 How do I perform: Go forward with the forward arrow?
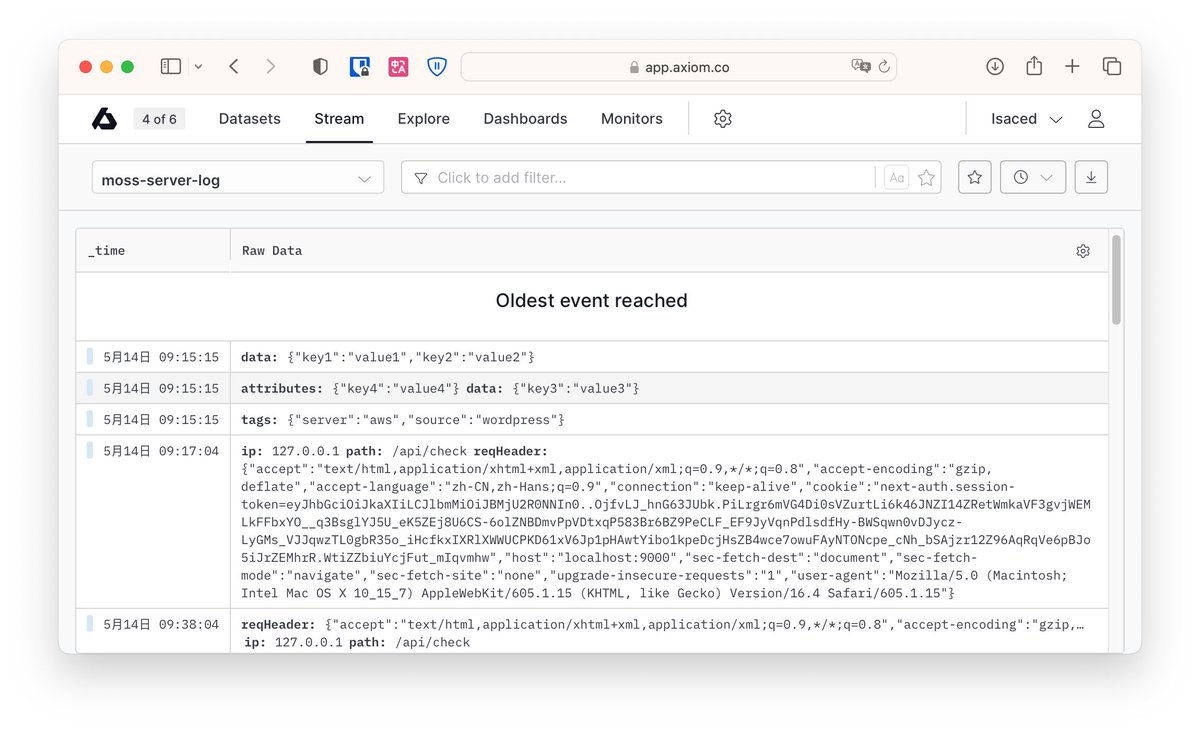click(270, 66)
